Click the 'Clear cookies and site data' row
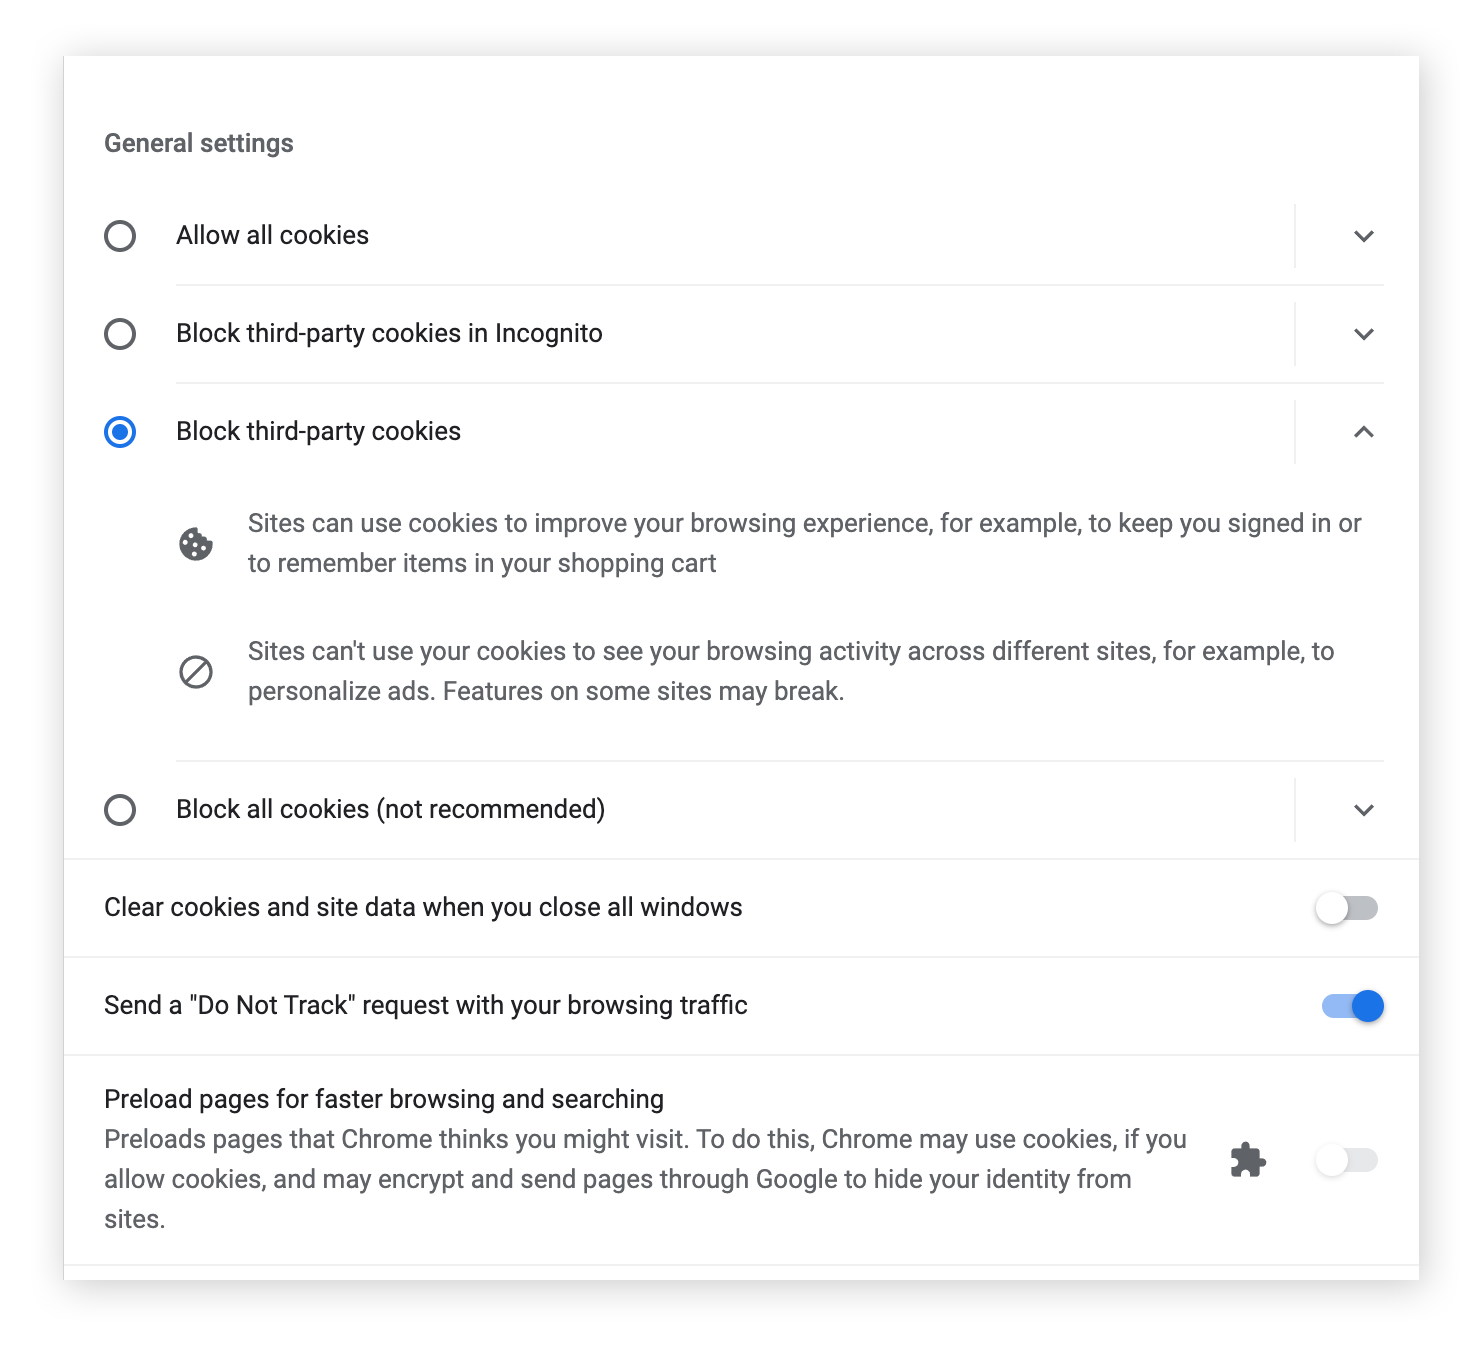 point(423,908)
